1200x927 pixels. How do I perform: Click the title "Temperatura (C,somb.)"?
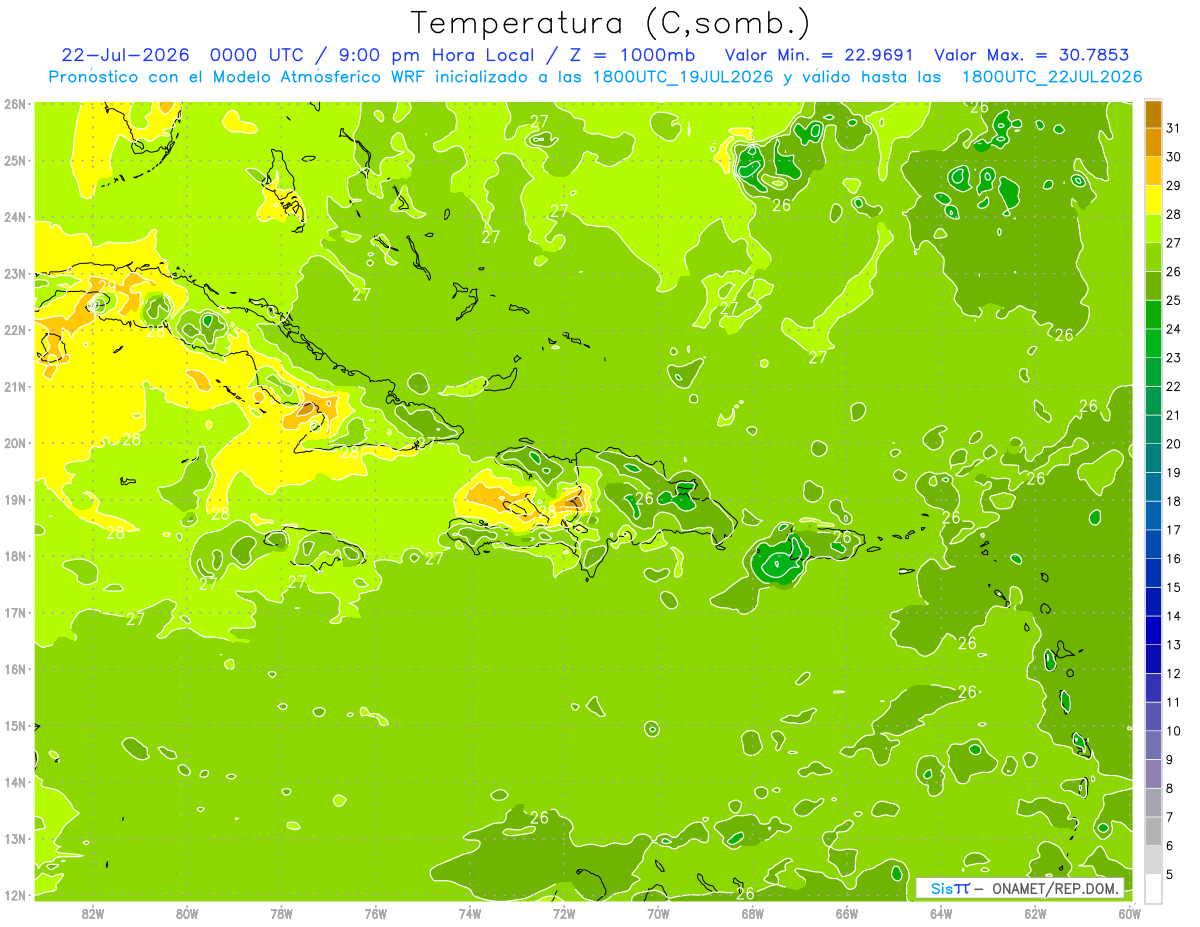coord(611,23)
